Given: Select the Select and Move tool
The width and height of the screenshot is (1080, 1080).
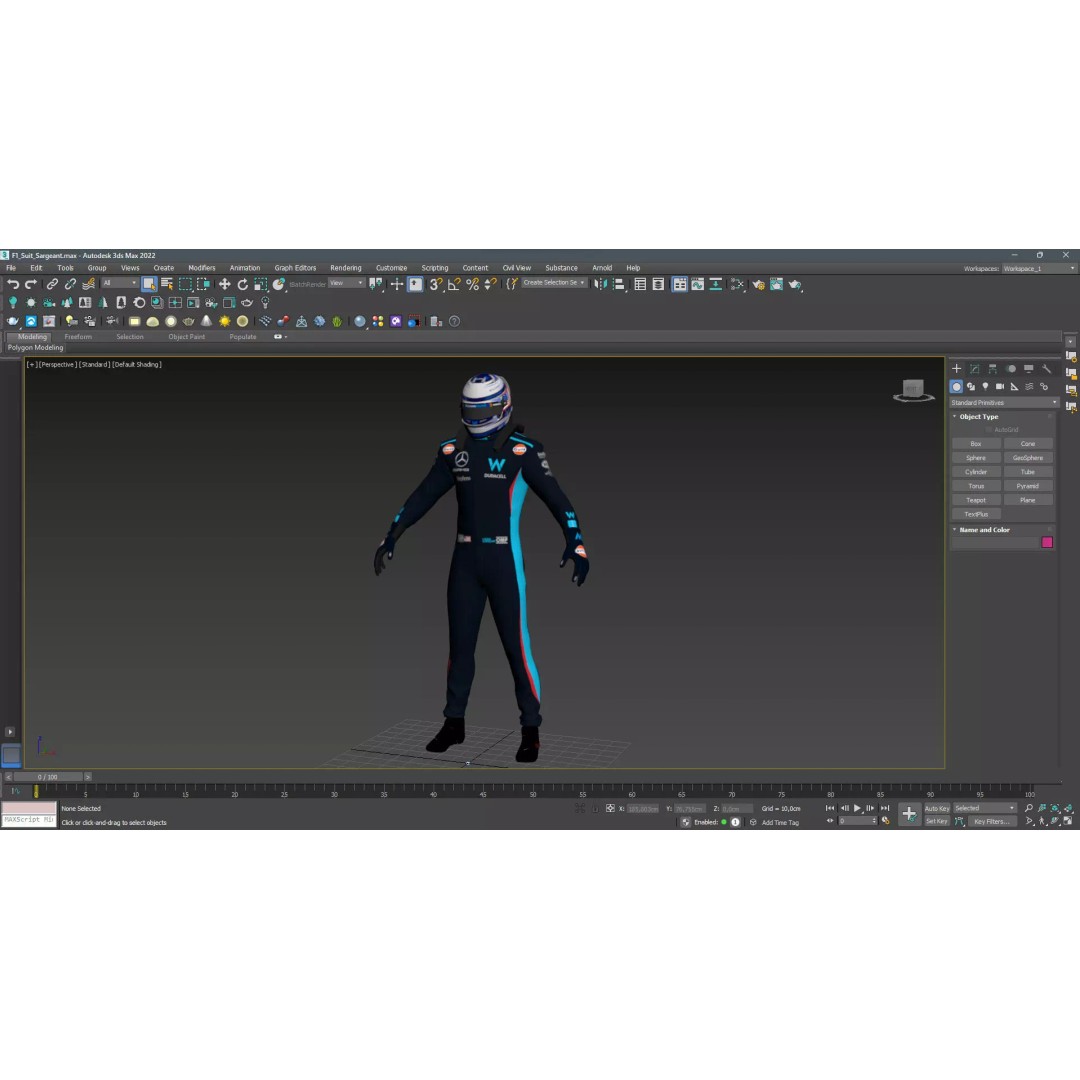Looking at the screenshot, I should tap(225, 285).
